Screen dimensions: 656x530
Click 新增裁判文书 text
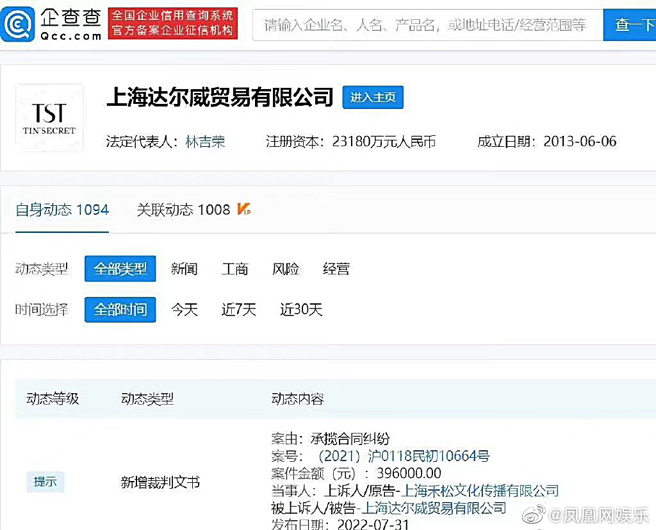point(160,482)
